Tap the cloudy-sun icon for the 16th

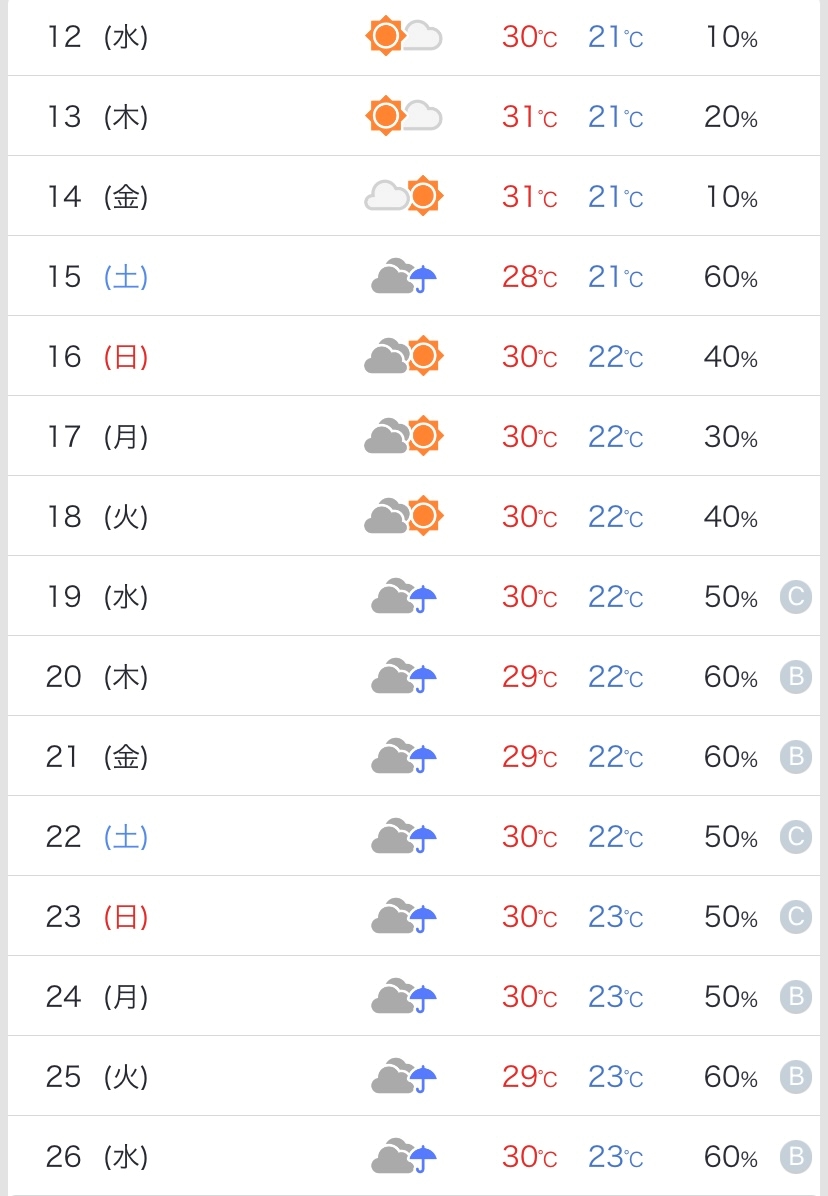(x=404, y=356)
